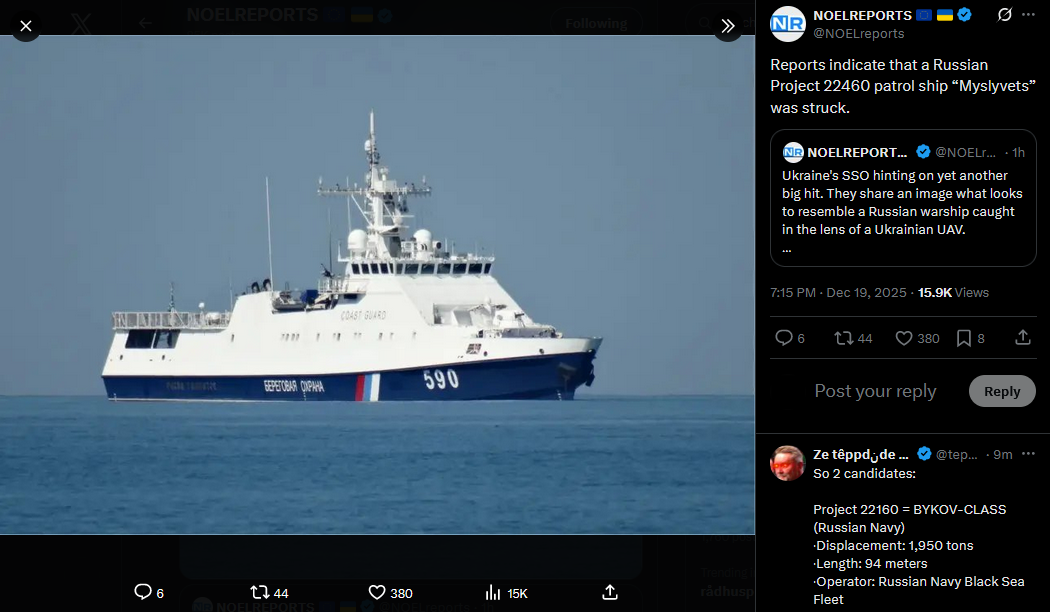1050x612 pixels.
Task: Click reply icon below the ship photo
Action: (x=143, y=592)
